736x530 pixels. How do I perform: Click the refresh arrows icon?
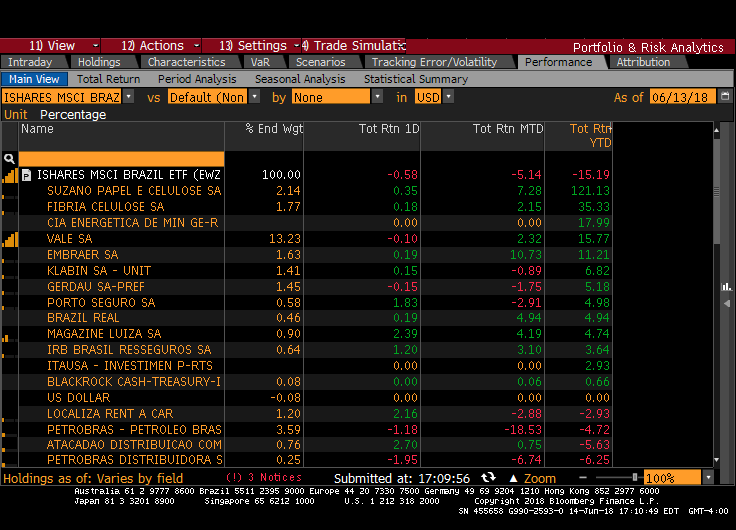489,478
